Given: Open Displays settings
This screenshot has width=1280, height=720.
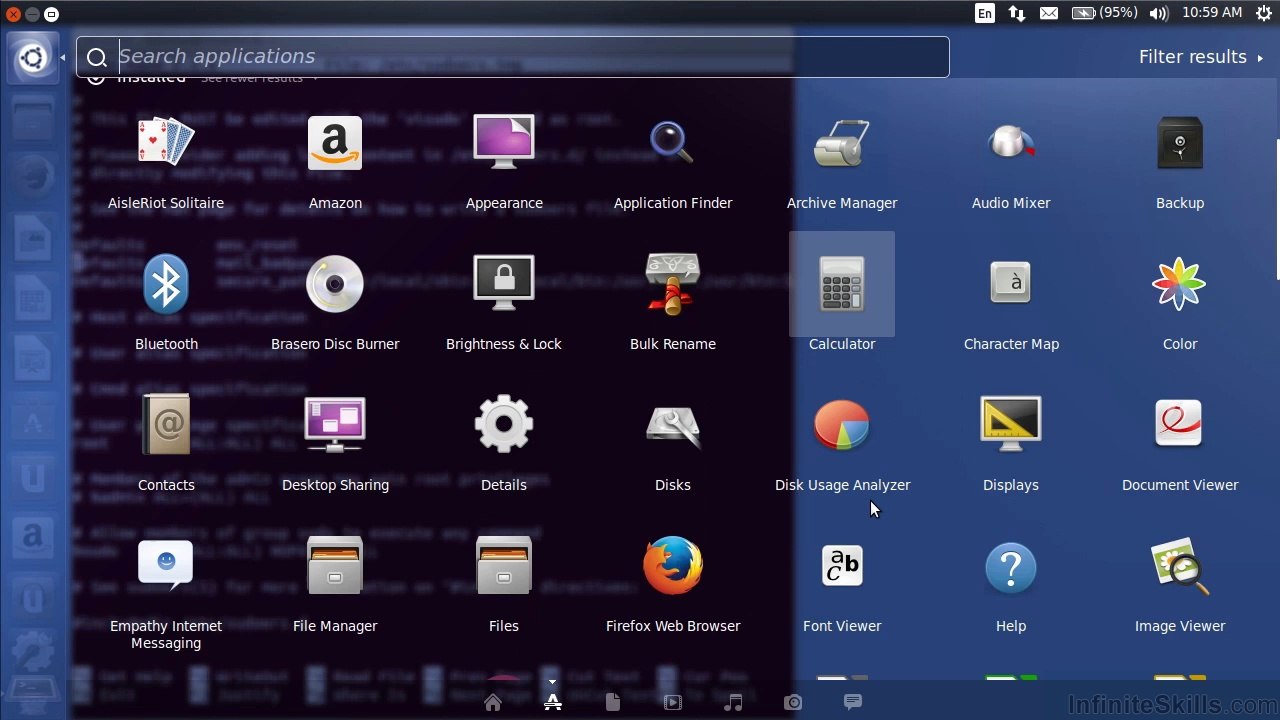Looking at the screenshot, I should (x=1011, y=443).
